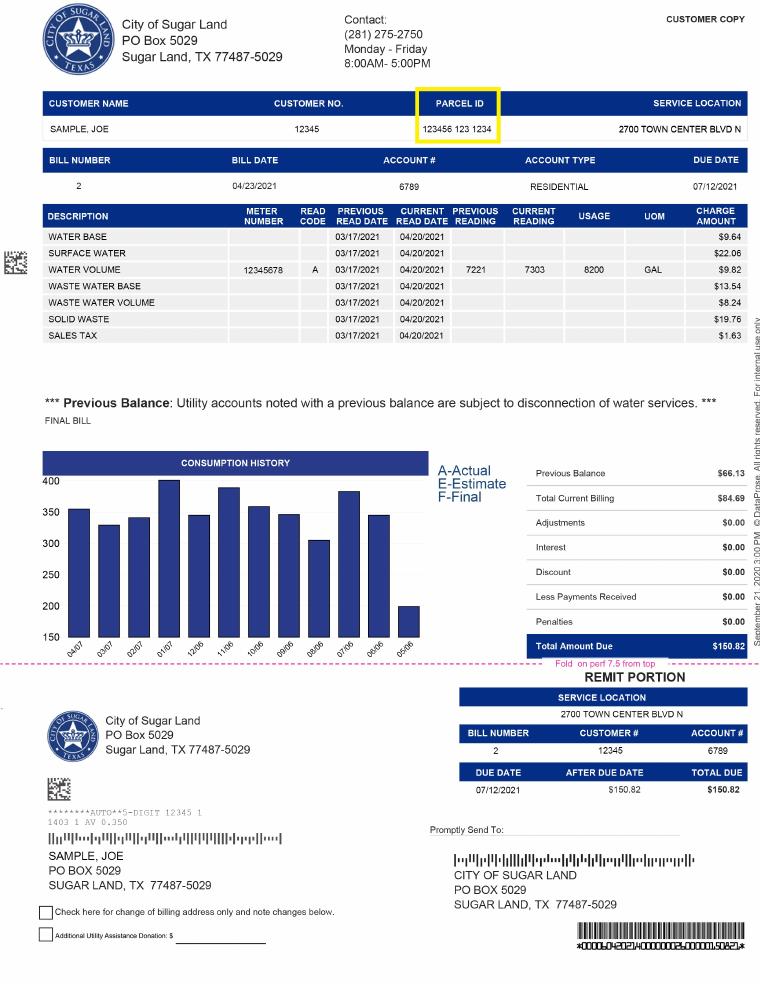This screenshot has height=984, width=760.
Task: Click due date 07/12/2021 in top table
Action: pos(715,186)
